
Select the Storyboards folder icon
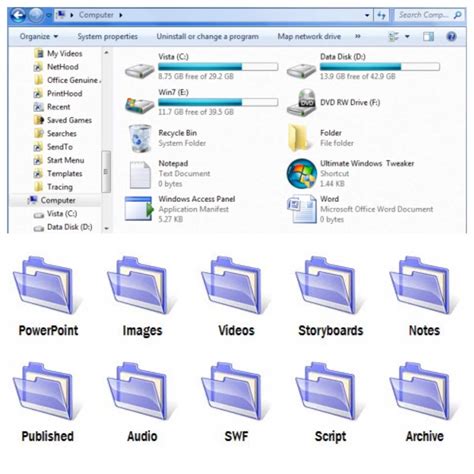328,285
